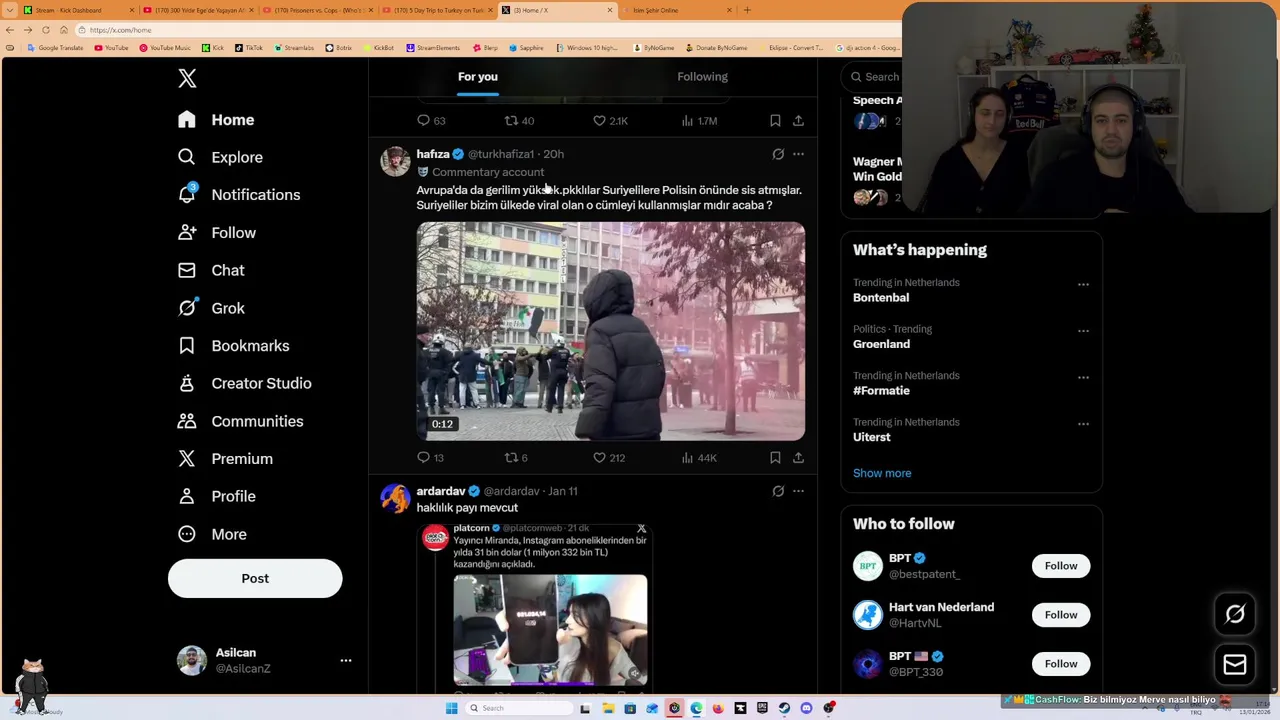Switch to the Following tab
Screen dimensions: 1280x720
(702, 77)
